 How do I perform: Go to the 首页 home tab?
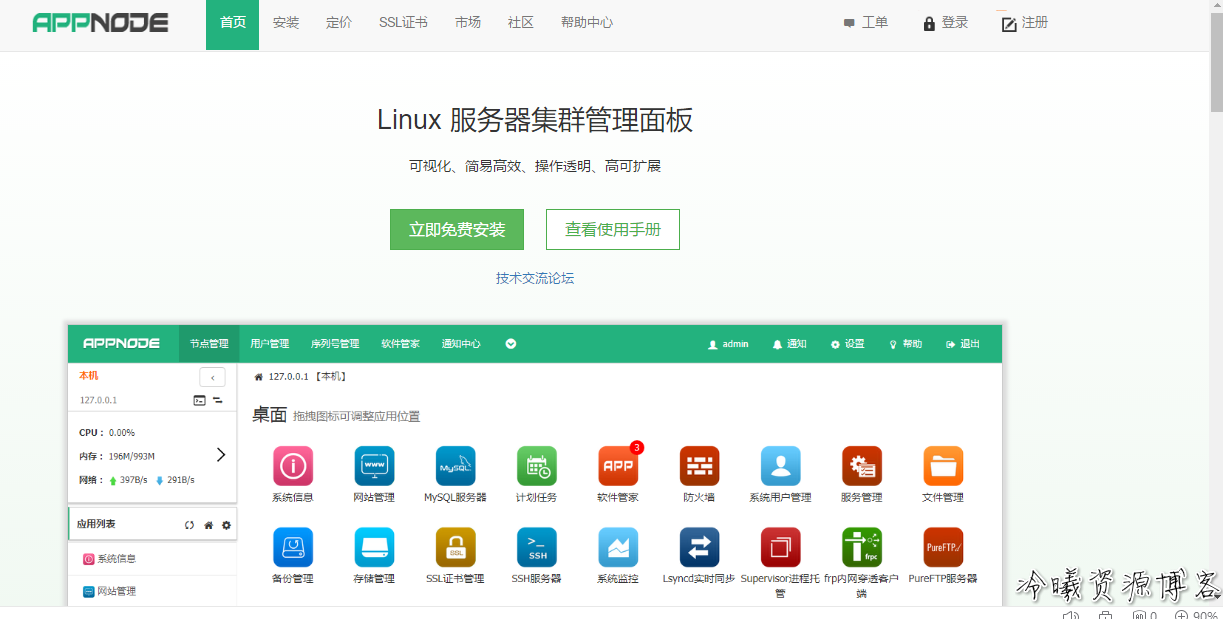pyautogui.click(x=233, y=23)
